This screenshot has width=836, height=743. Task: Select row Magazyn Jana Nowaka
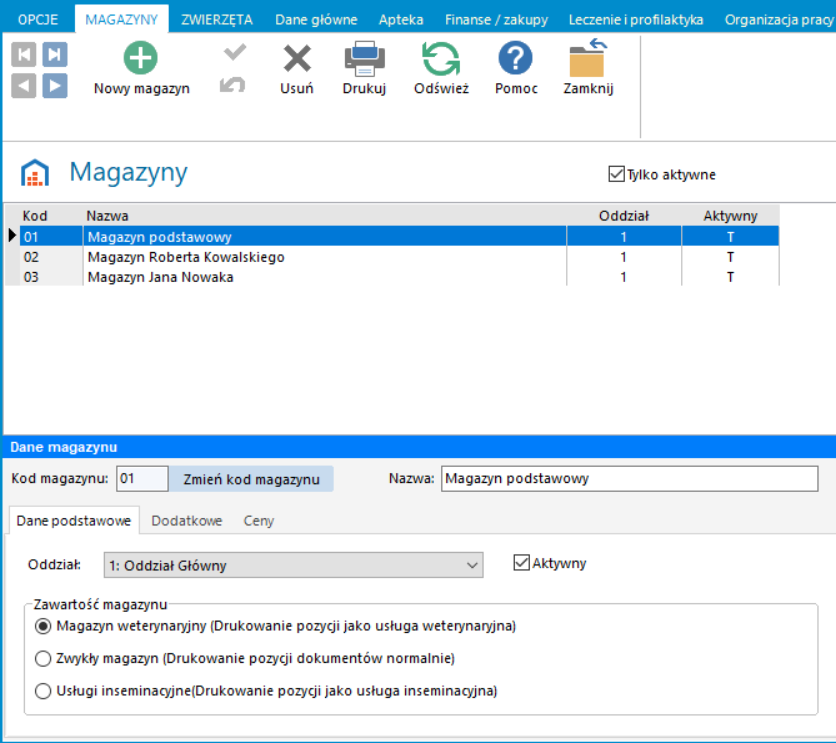pos(399,277)
